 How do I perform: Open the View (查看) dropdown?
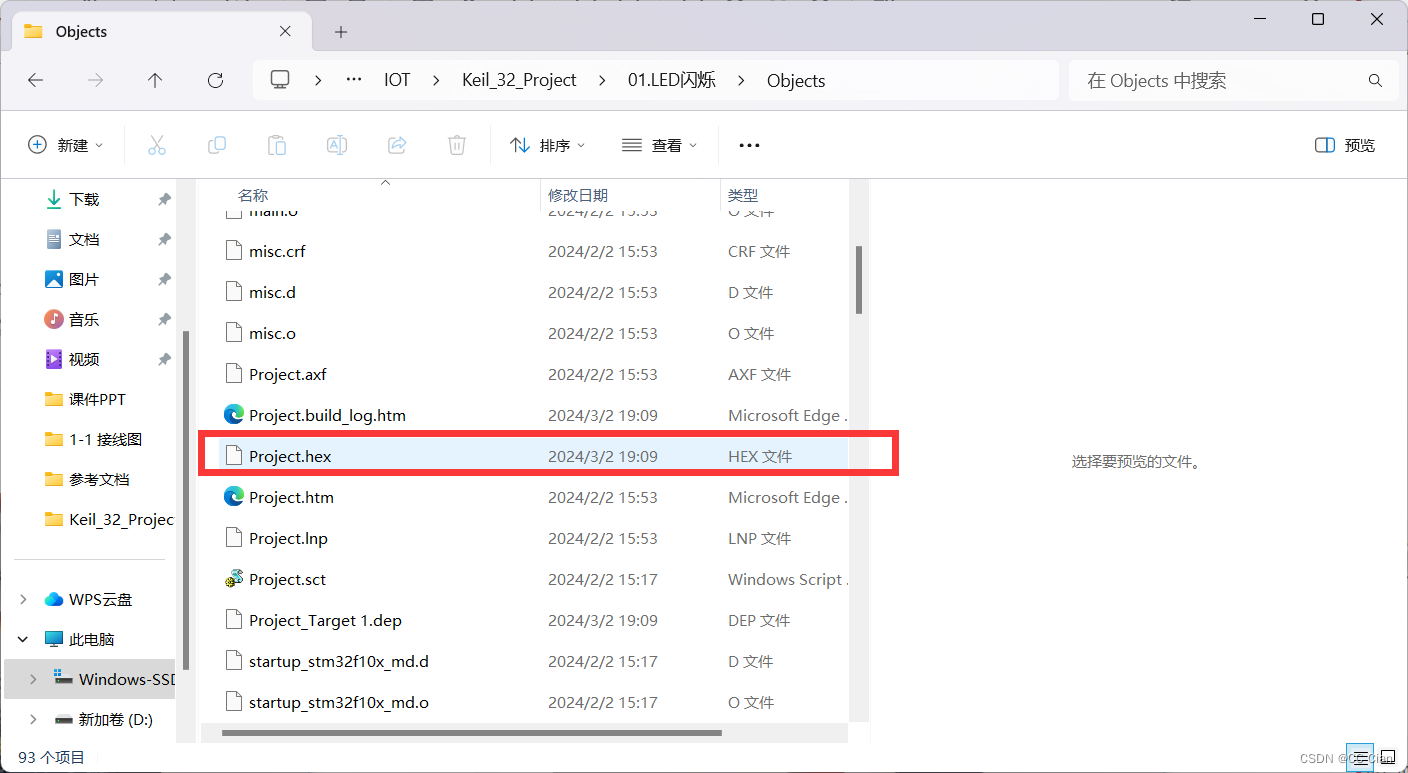click(659, 145)
